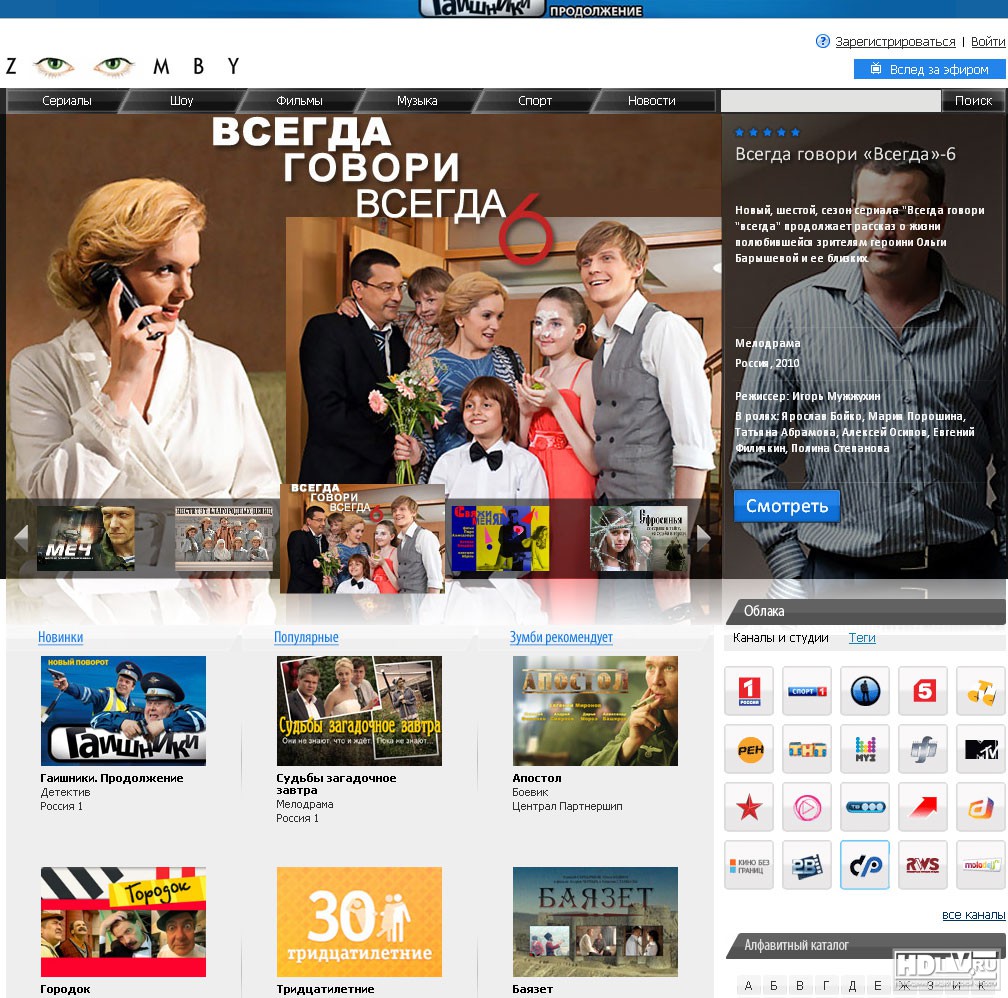1008x998 pixels.
Task: Open the Спорт 1 channel icon
Action: coord(807,691)
